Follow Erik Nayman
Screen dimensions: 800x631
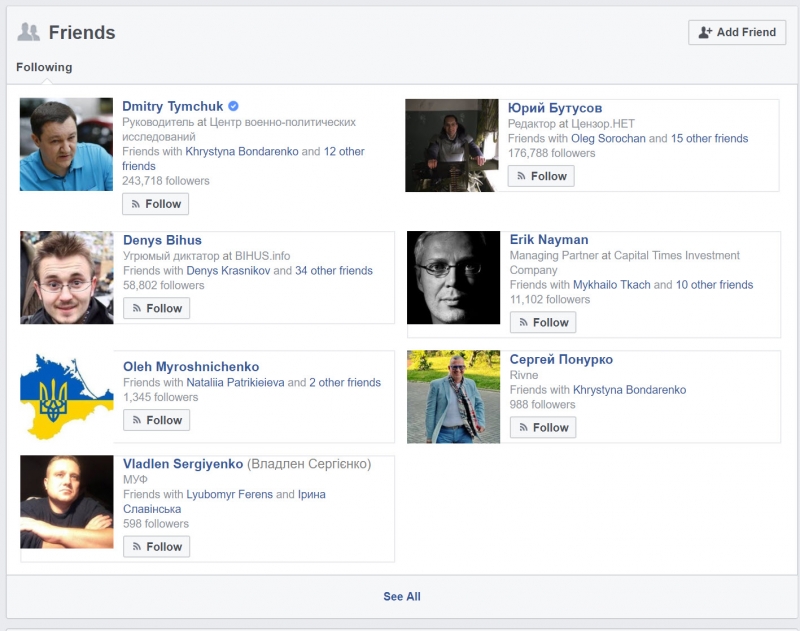pyautogui.click(x=542, y=322)
